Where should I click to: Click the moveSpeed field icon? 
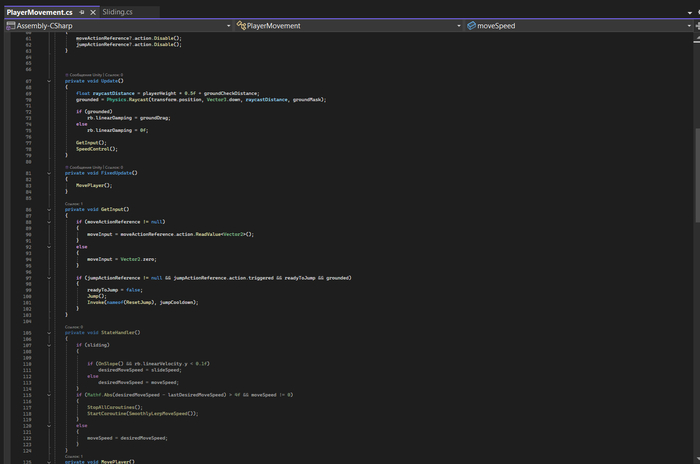471,26
